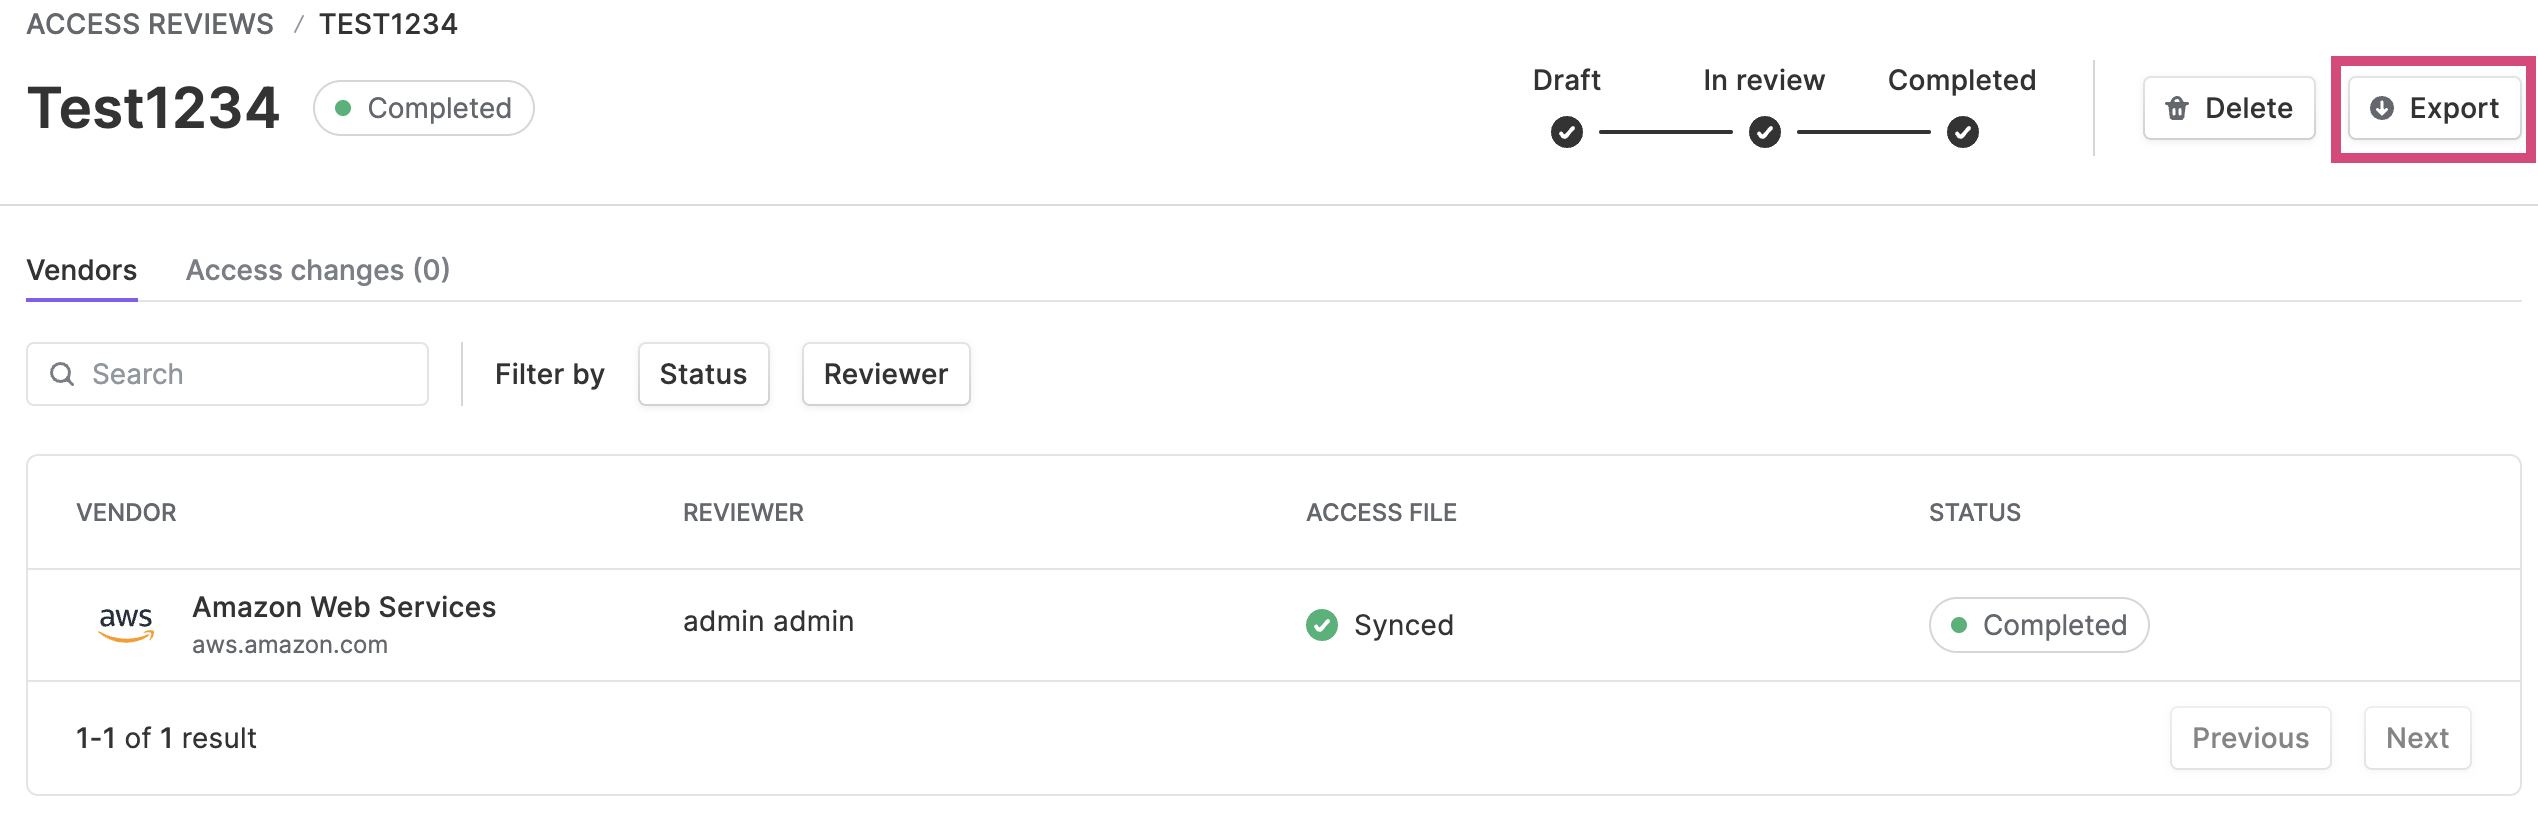Screen dimensions: 2538x824
Task: Go to the Access Reviews breadcrumb
Action: pos(150,24)
